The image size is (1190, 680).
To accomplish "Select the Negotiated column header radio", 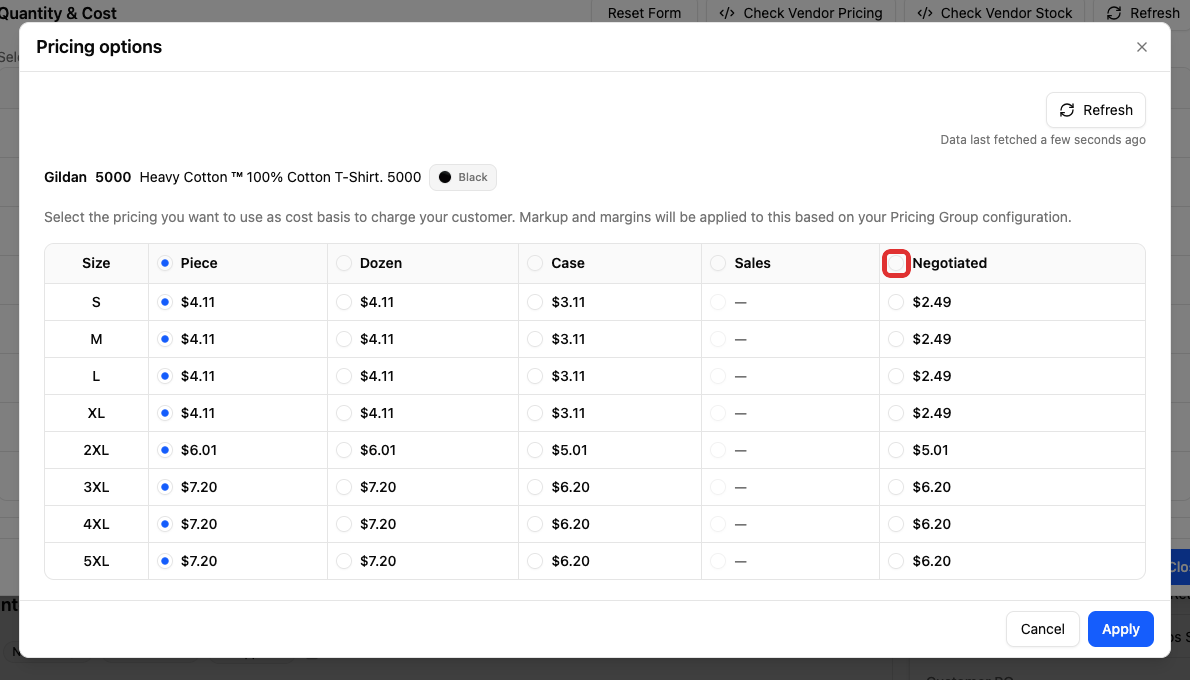I will pos(896,263).
